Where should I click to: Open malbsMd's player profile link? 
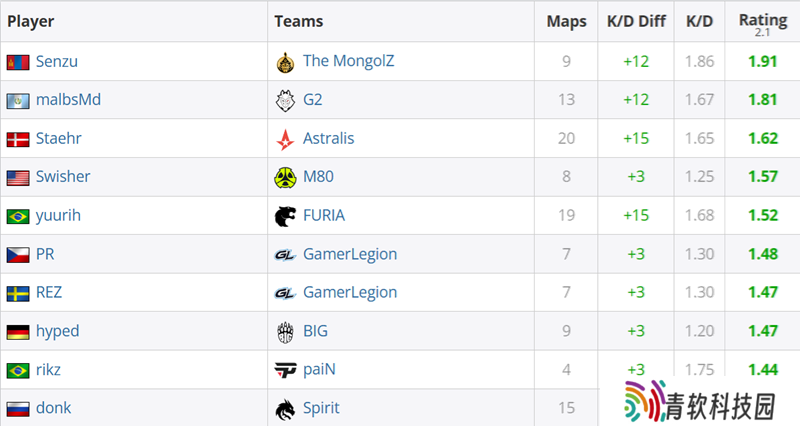coord(68,99)
